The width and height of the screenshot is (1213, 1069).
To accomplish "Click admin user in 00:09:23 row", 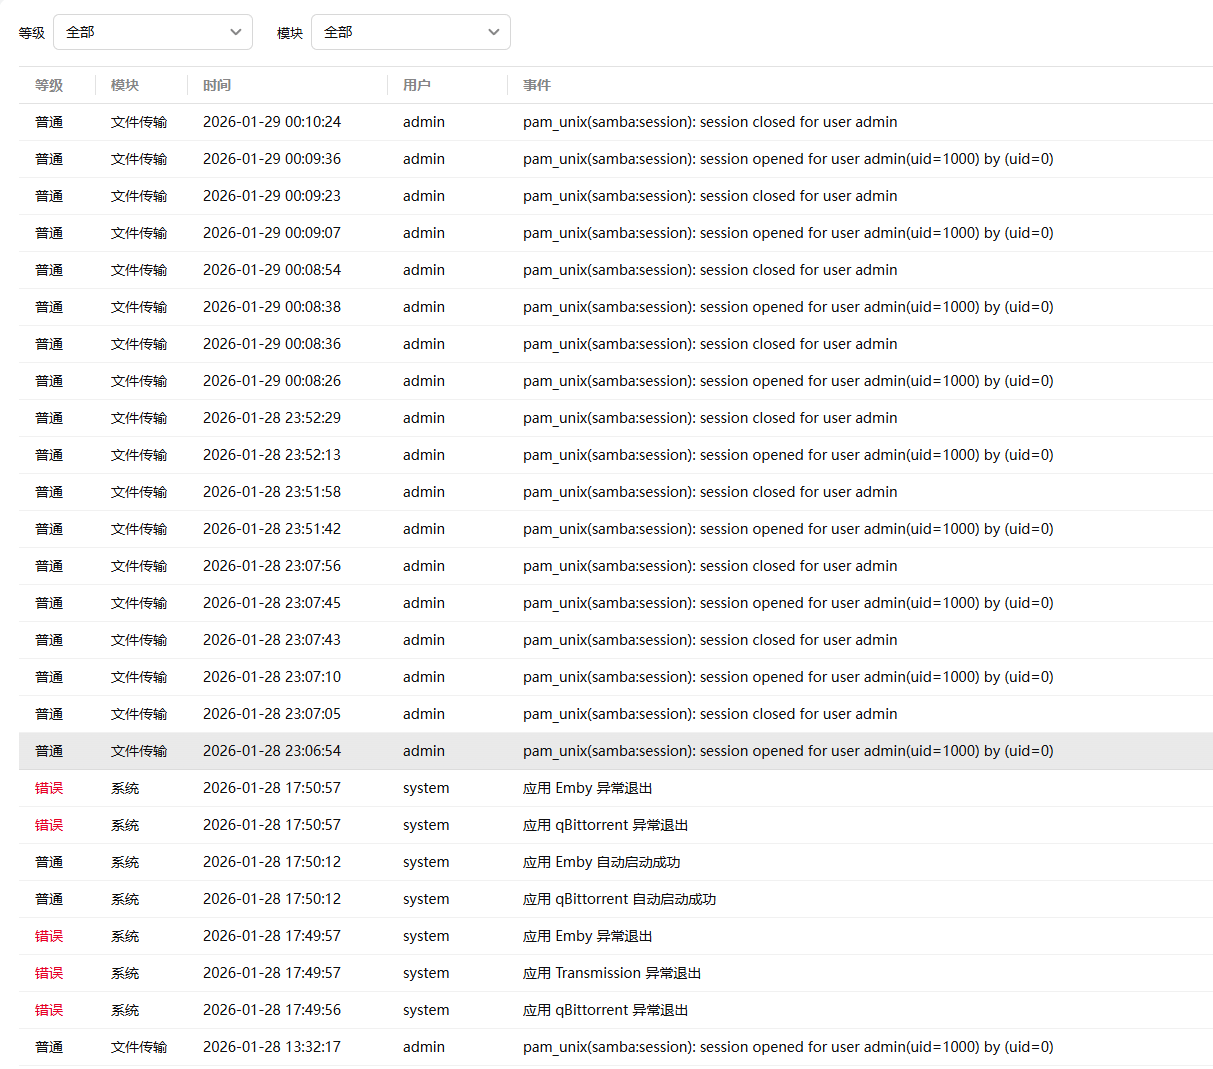I will click(424, 196).
